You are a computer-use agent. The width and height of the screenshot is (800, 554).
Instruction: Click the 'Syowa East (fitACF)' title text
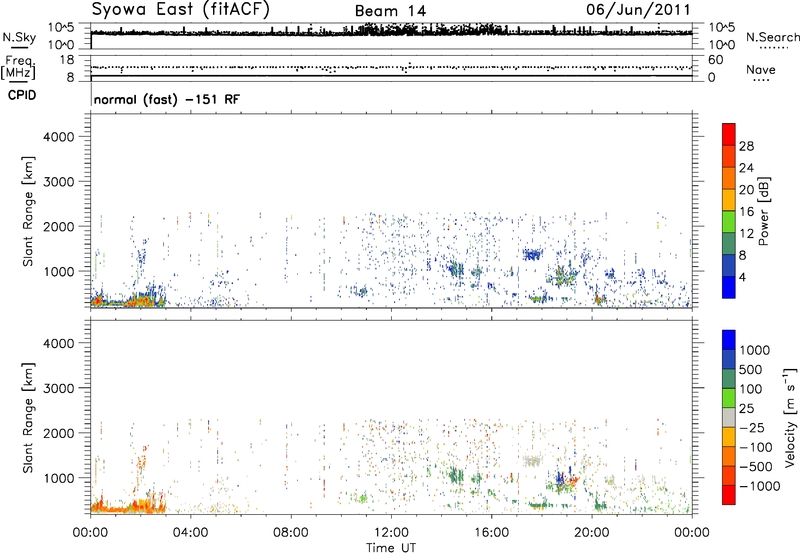click(x=181, y=10)
